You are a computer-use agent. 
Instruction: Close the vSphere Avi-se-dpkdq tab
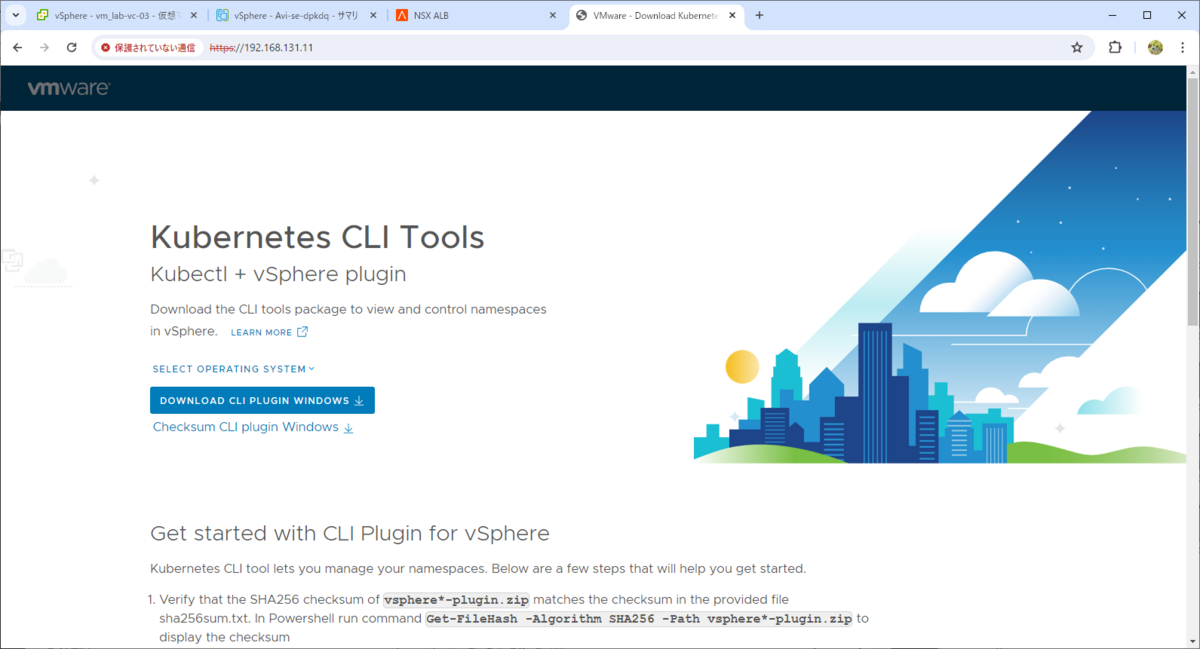click(372, 16)
